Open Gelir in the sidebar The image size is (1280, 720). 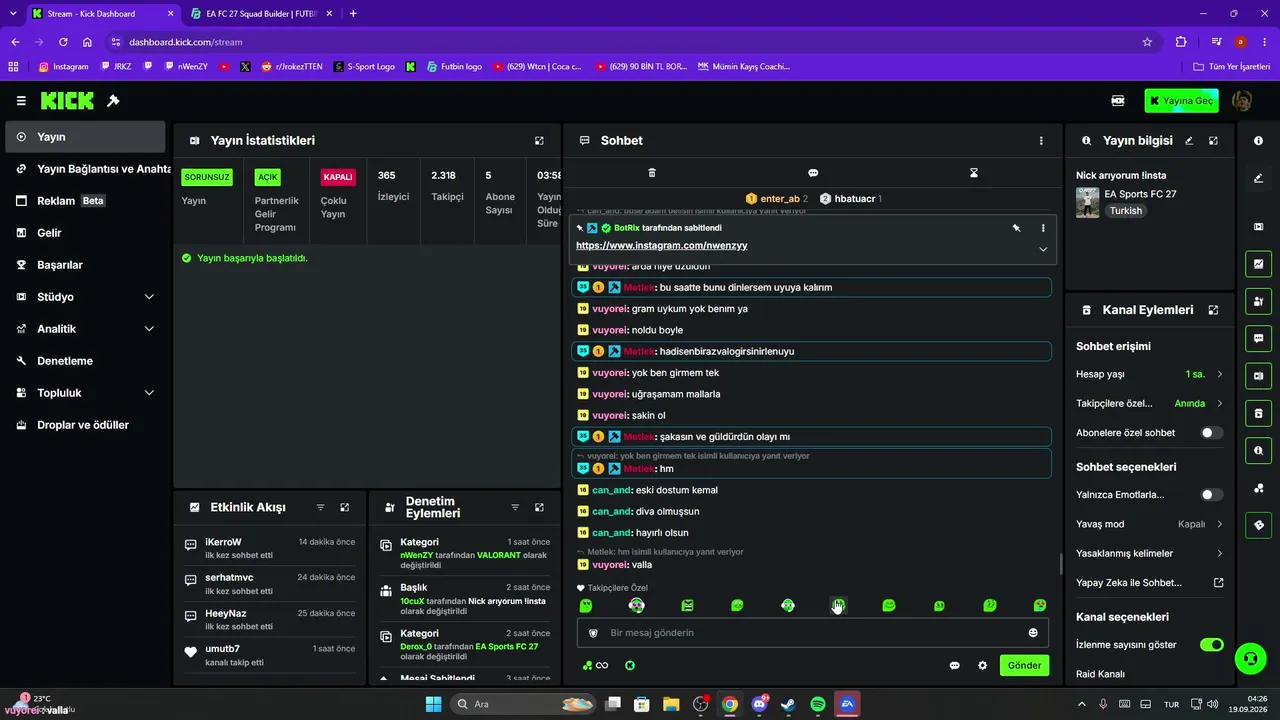click(85, 233)
